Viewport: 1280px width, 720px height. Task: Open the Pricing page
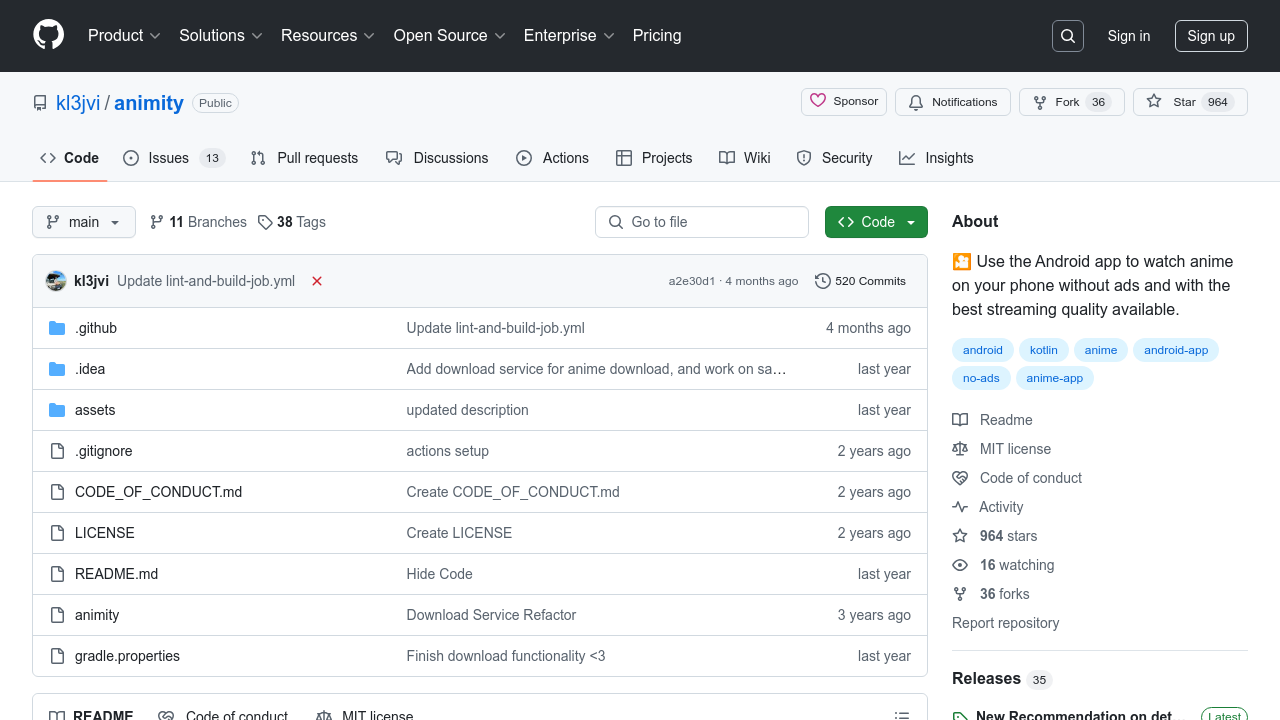(x=657, y=35)
